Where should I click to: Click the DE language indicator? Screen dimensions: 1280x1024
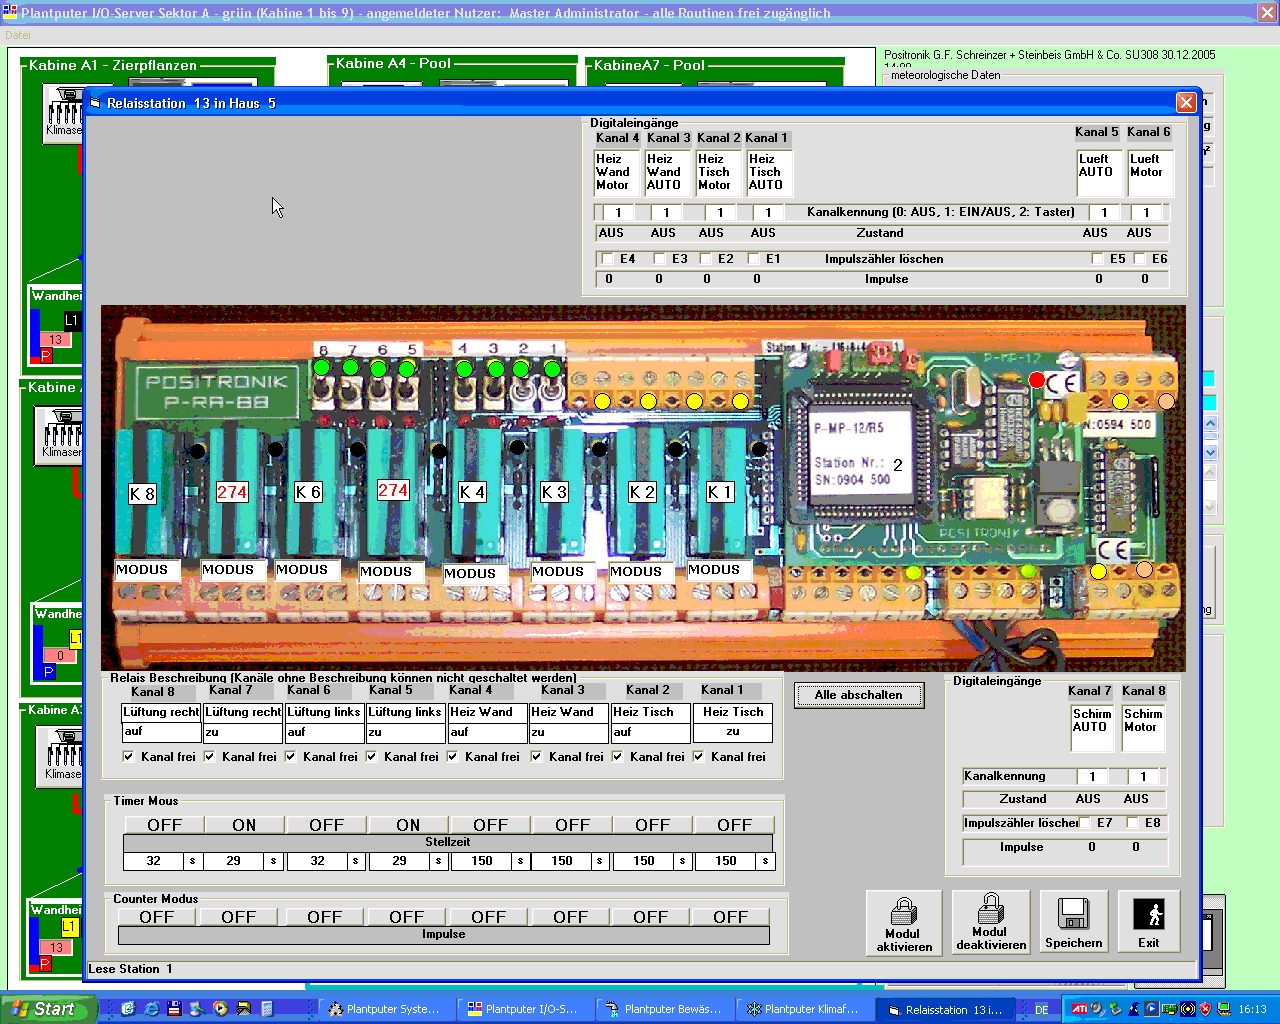pyautogui.click(x=1041, y=1009)
